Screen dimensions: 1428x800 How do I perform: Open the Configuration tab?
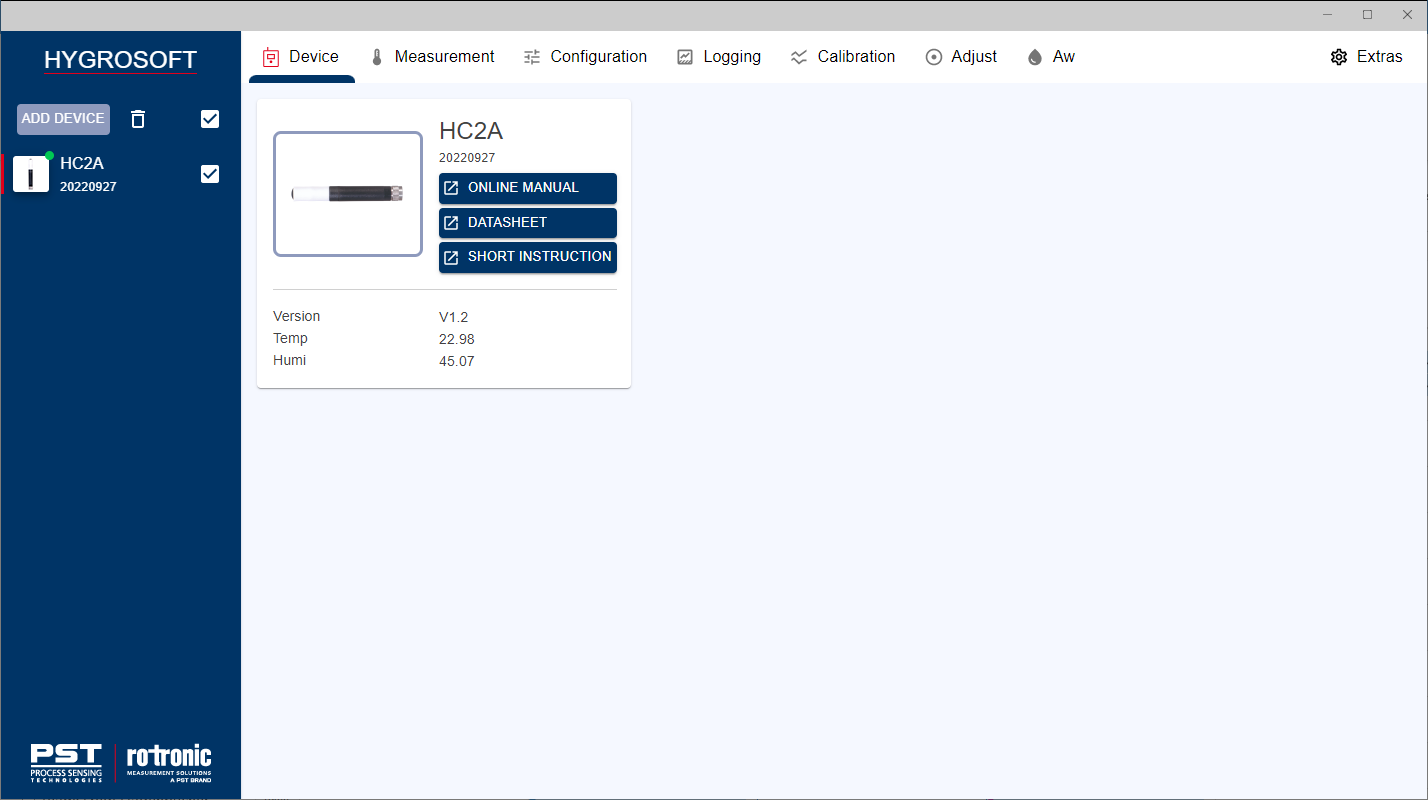click(585, 57)
